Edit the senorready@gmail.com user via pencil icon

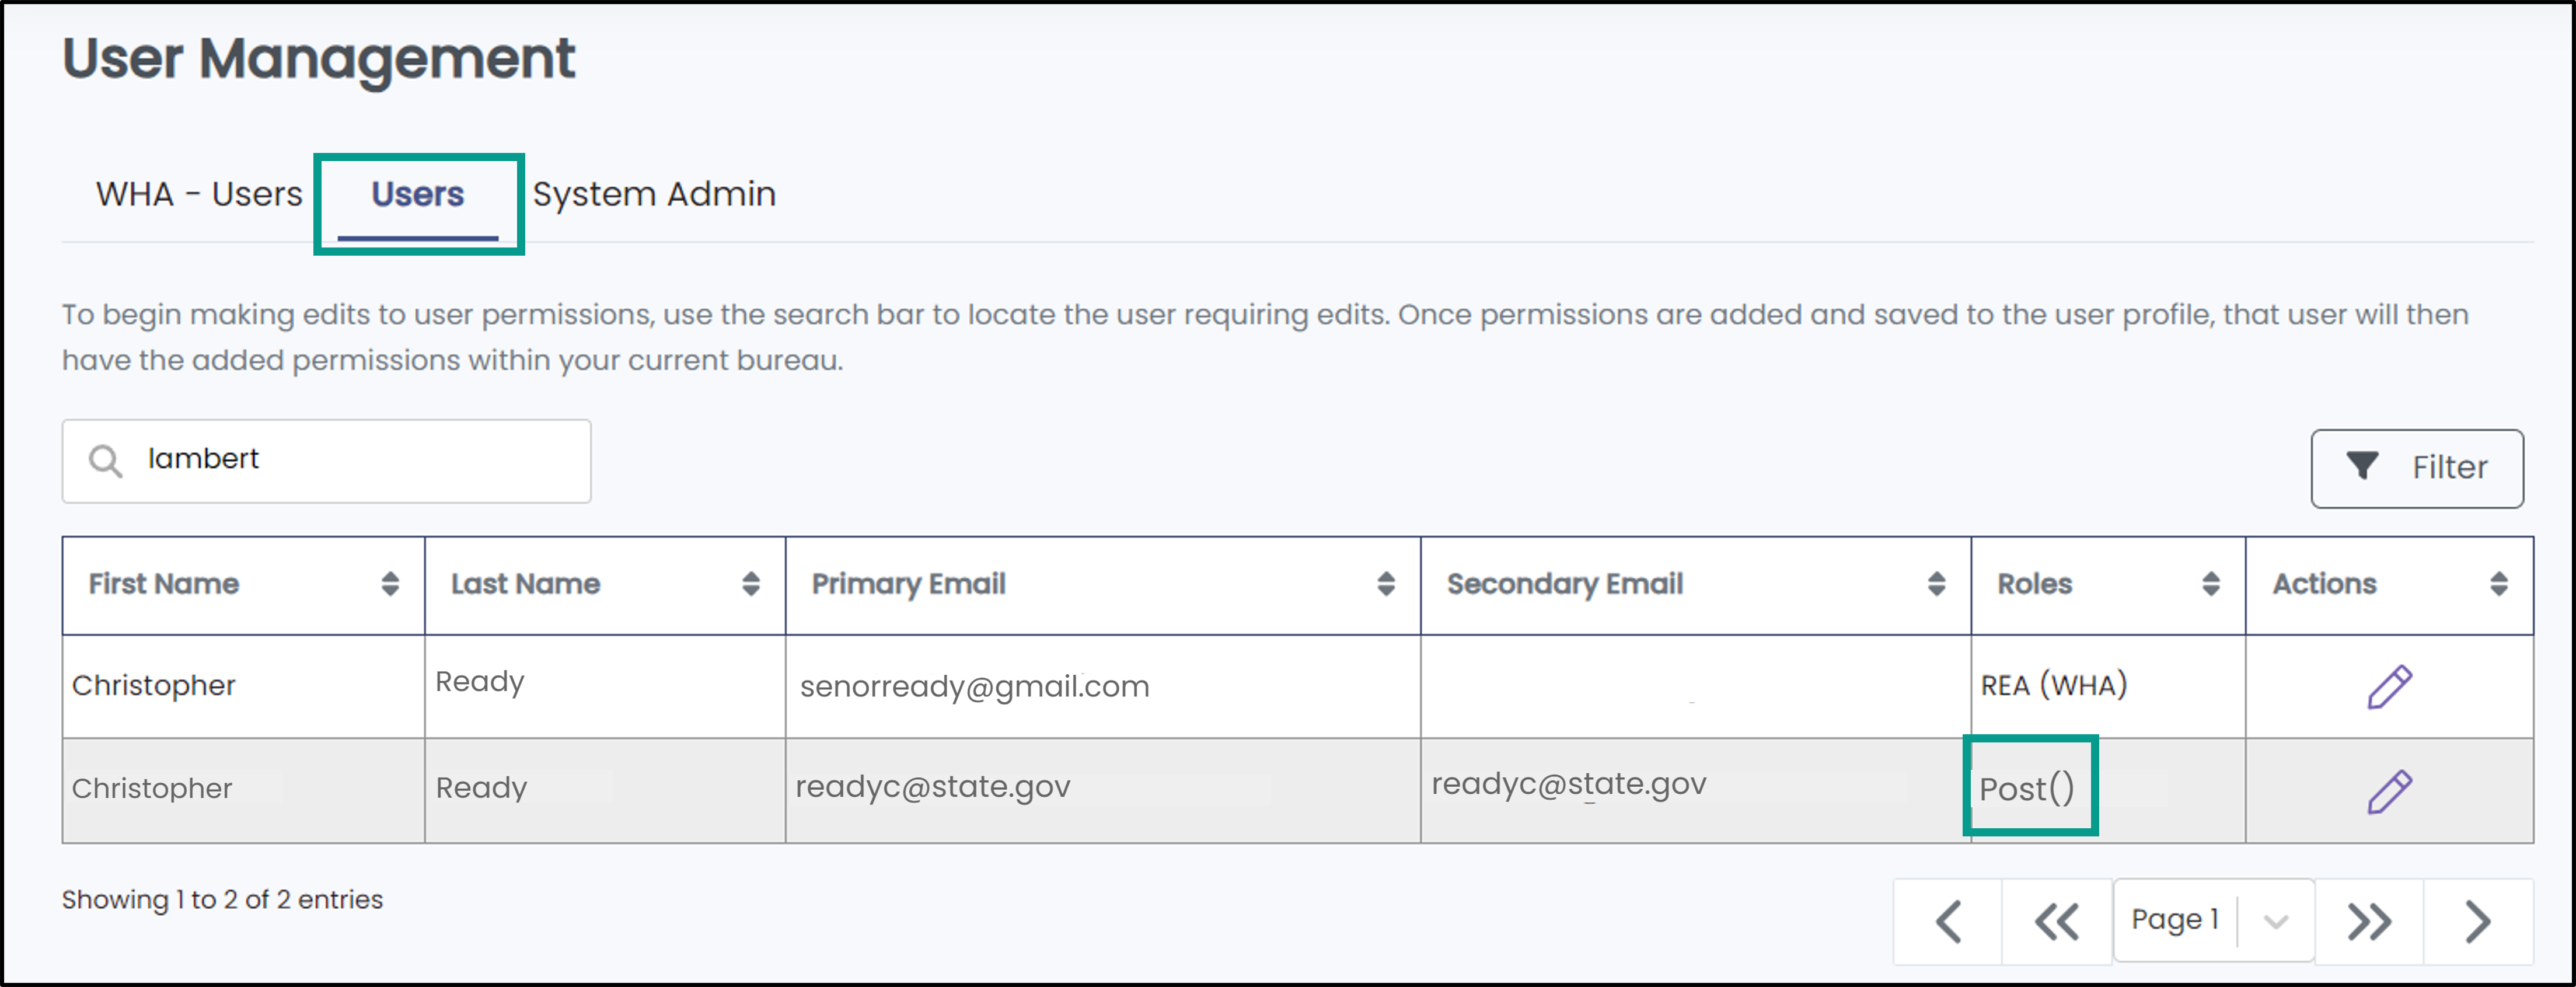2389,687
